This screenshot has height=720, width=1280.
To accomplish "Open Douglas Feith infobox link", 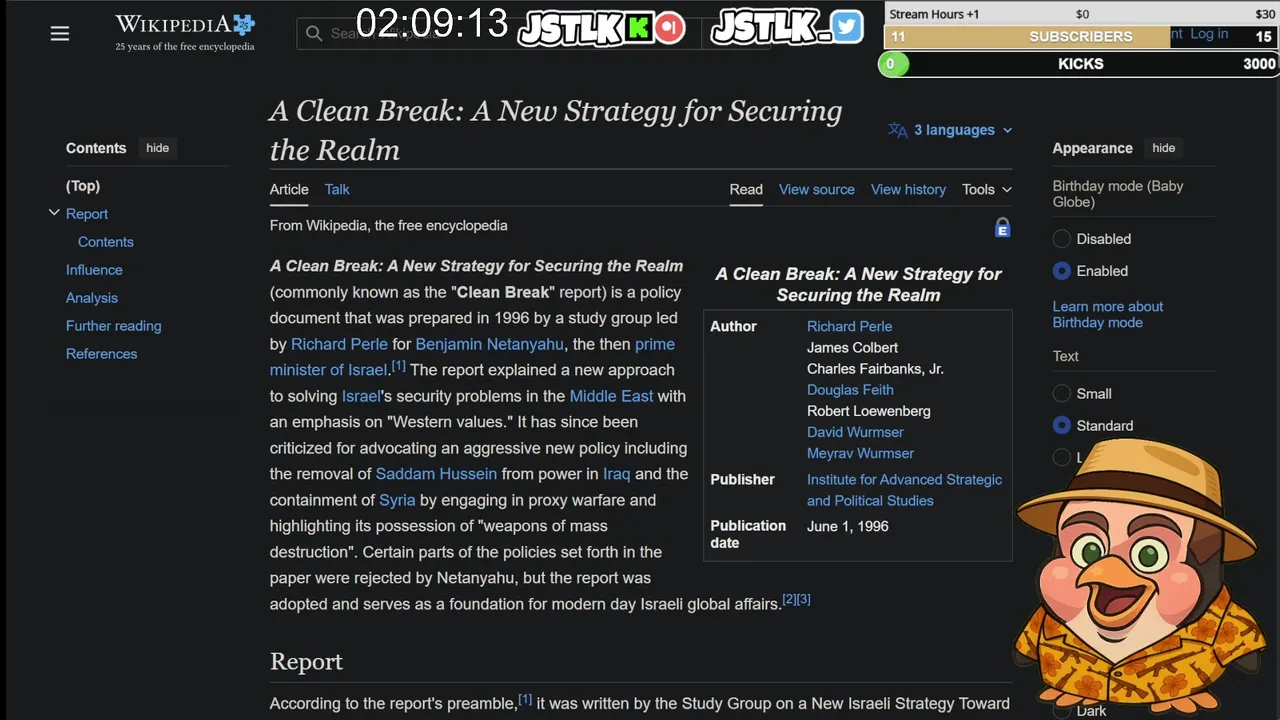I will pyautogui.click(x=850, y=390).
